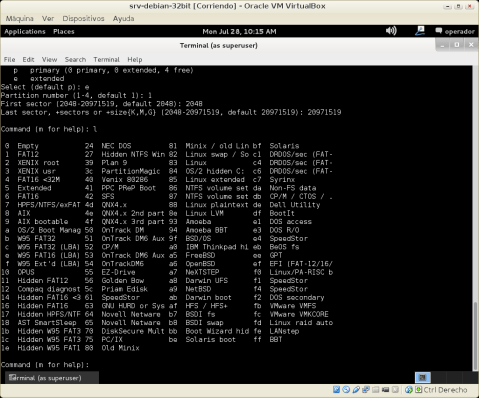Click the '24 NEC DOS' entry
Image resolution: width=479 pixels, height=398 pixels.
click(x=108, y=146)
